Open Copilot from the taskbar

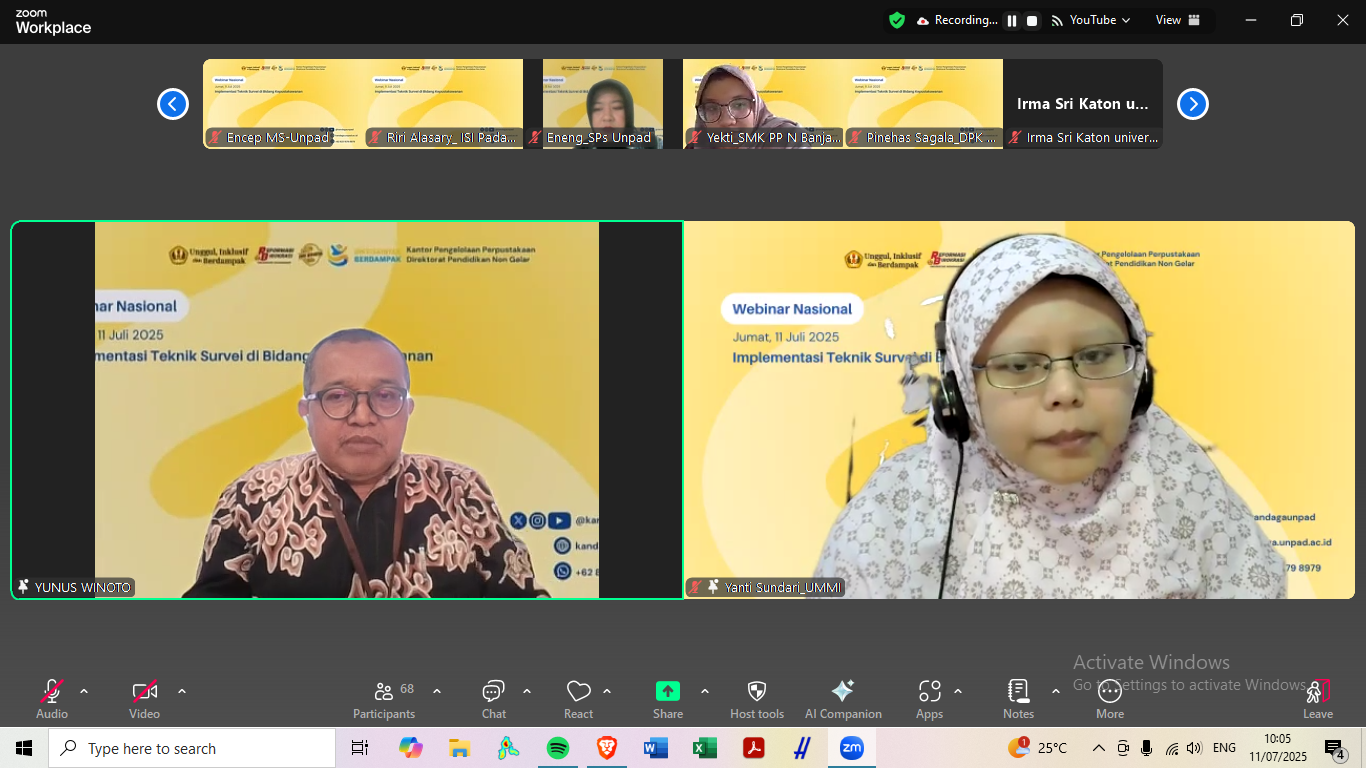coord(410,748)
